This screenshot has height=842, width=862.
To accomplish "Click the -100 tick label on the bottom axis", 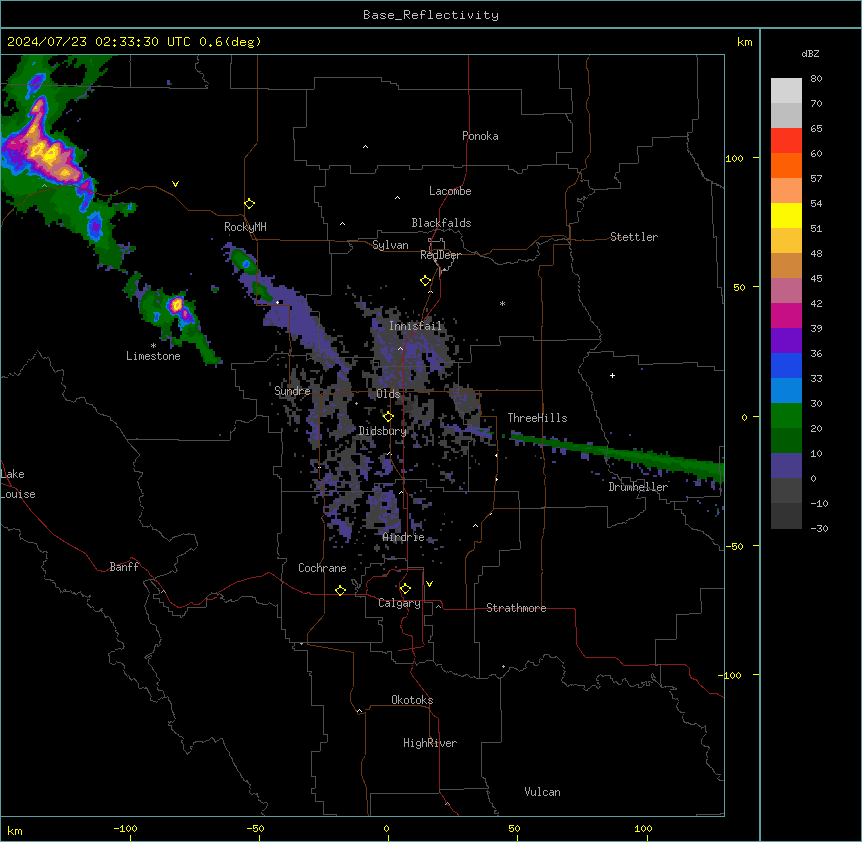I will (125, 828).
